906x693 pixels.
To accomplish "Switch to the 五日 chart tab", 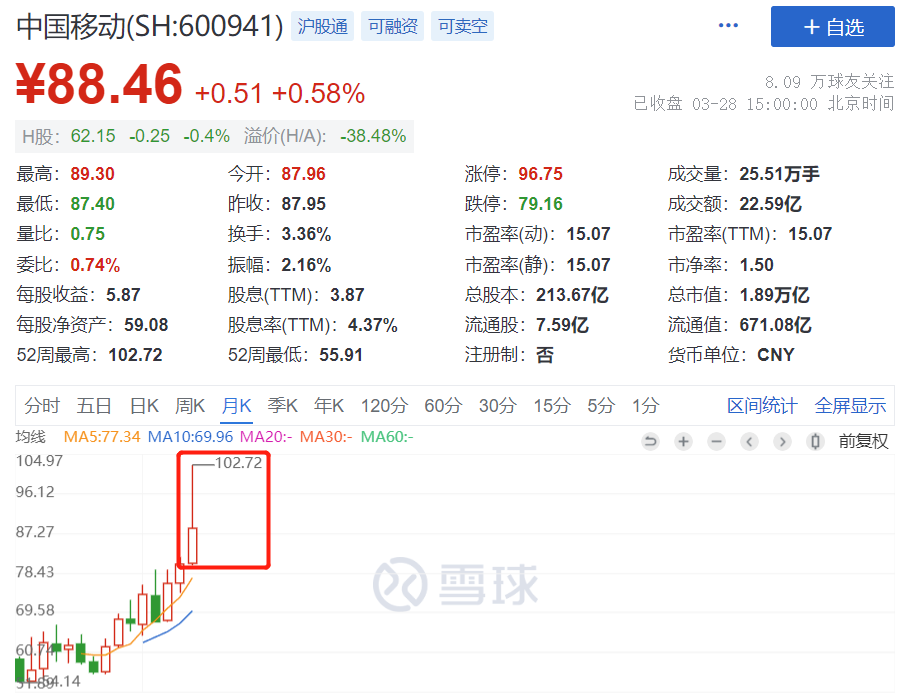I will coord(94,406).
